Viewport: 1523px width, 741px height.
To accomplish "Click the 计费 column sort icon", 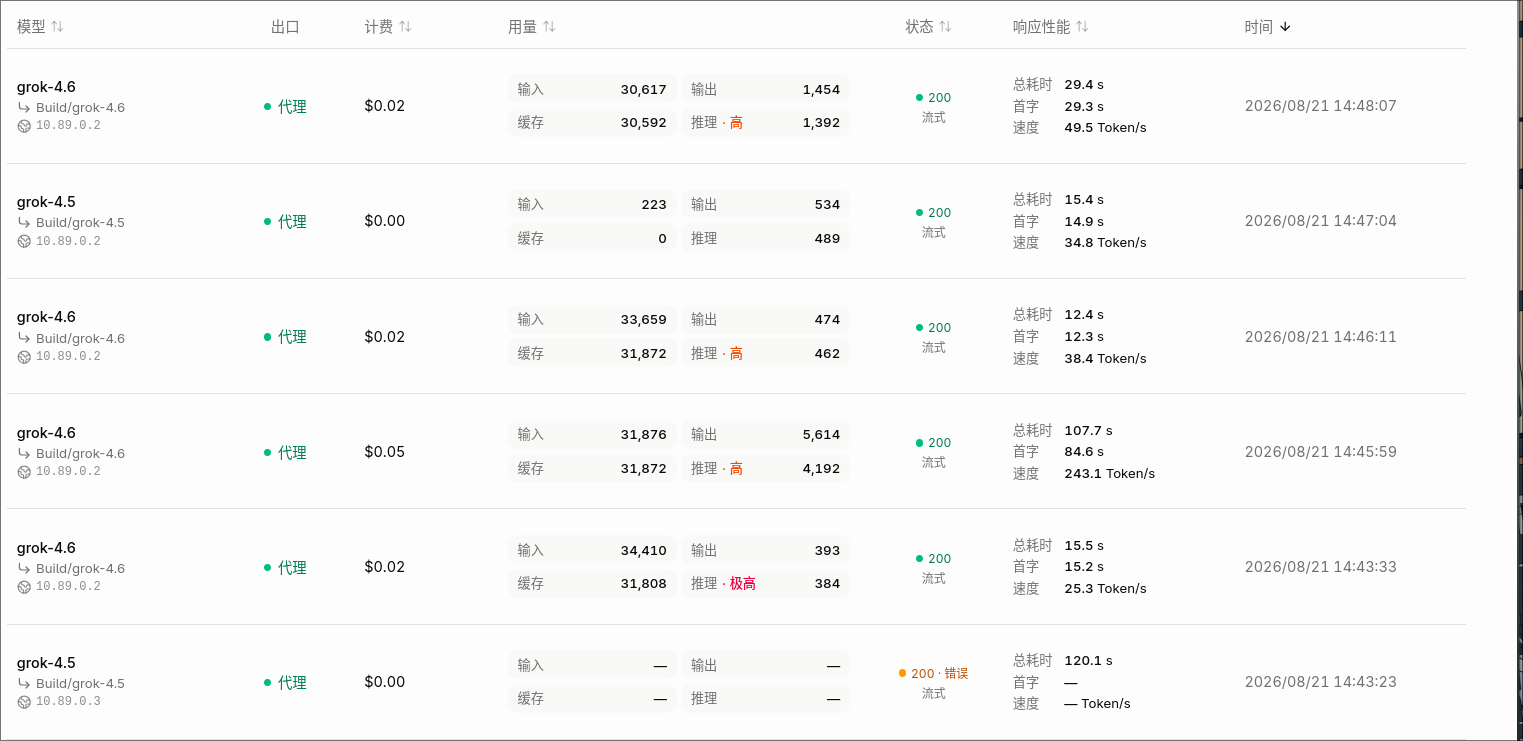I will pyautogui.click(x=405, y=27).
